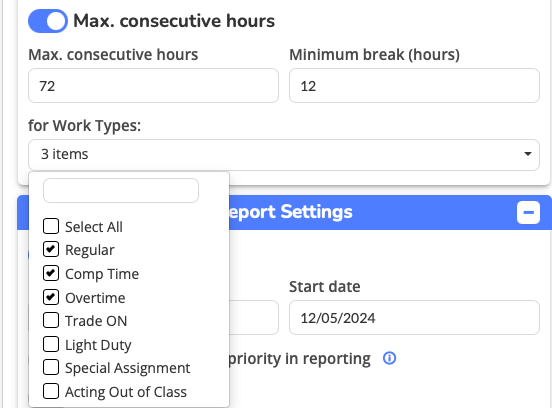552x408 pixels.
Task: Uncheck the Comp Time checkbox
Action: [x=51, y=273]
